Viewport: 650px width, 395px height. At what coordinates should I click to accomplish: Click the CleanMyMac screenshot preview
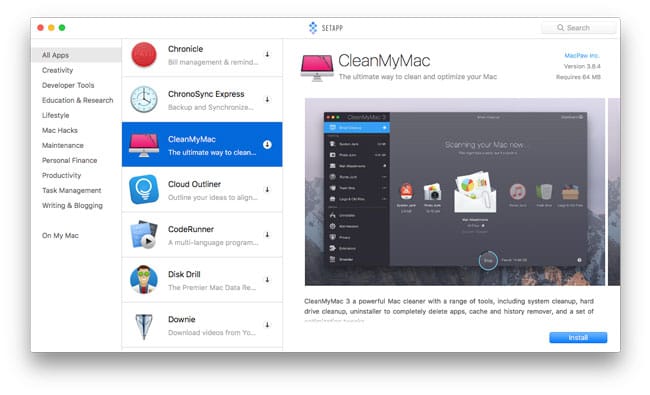tap(455, 192)
